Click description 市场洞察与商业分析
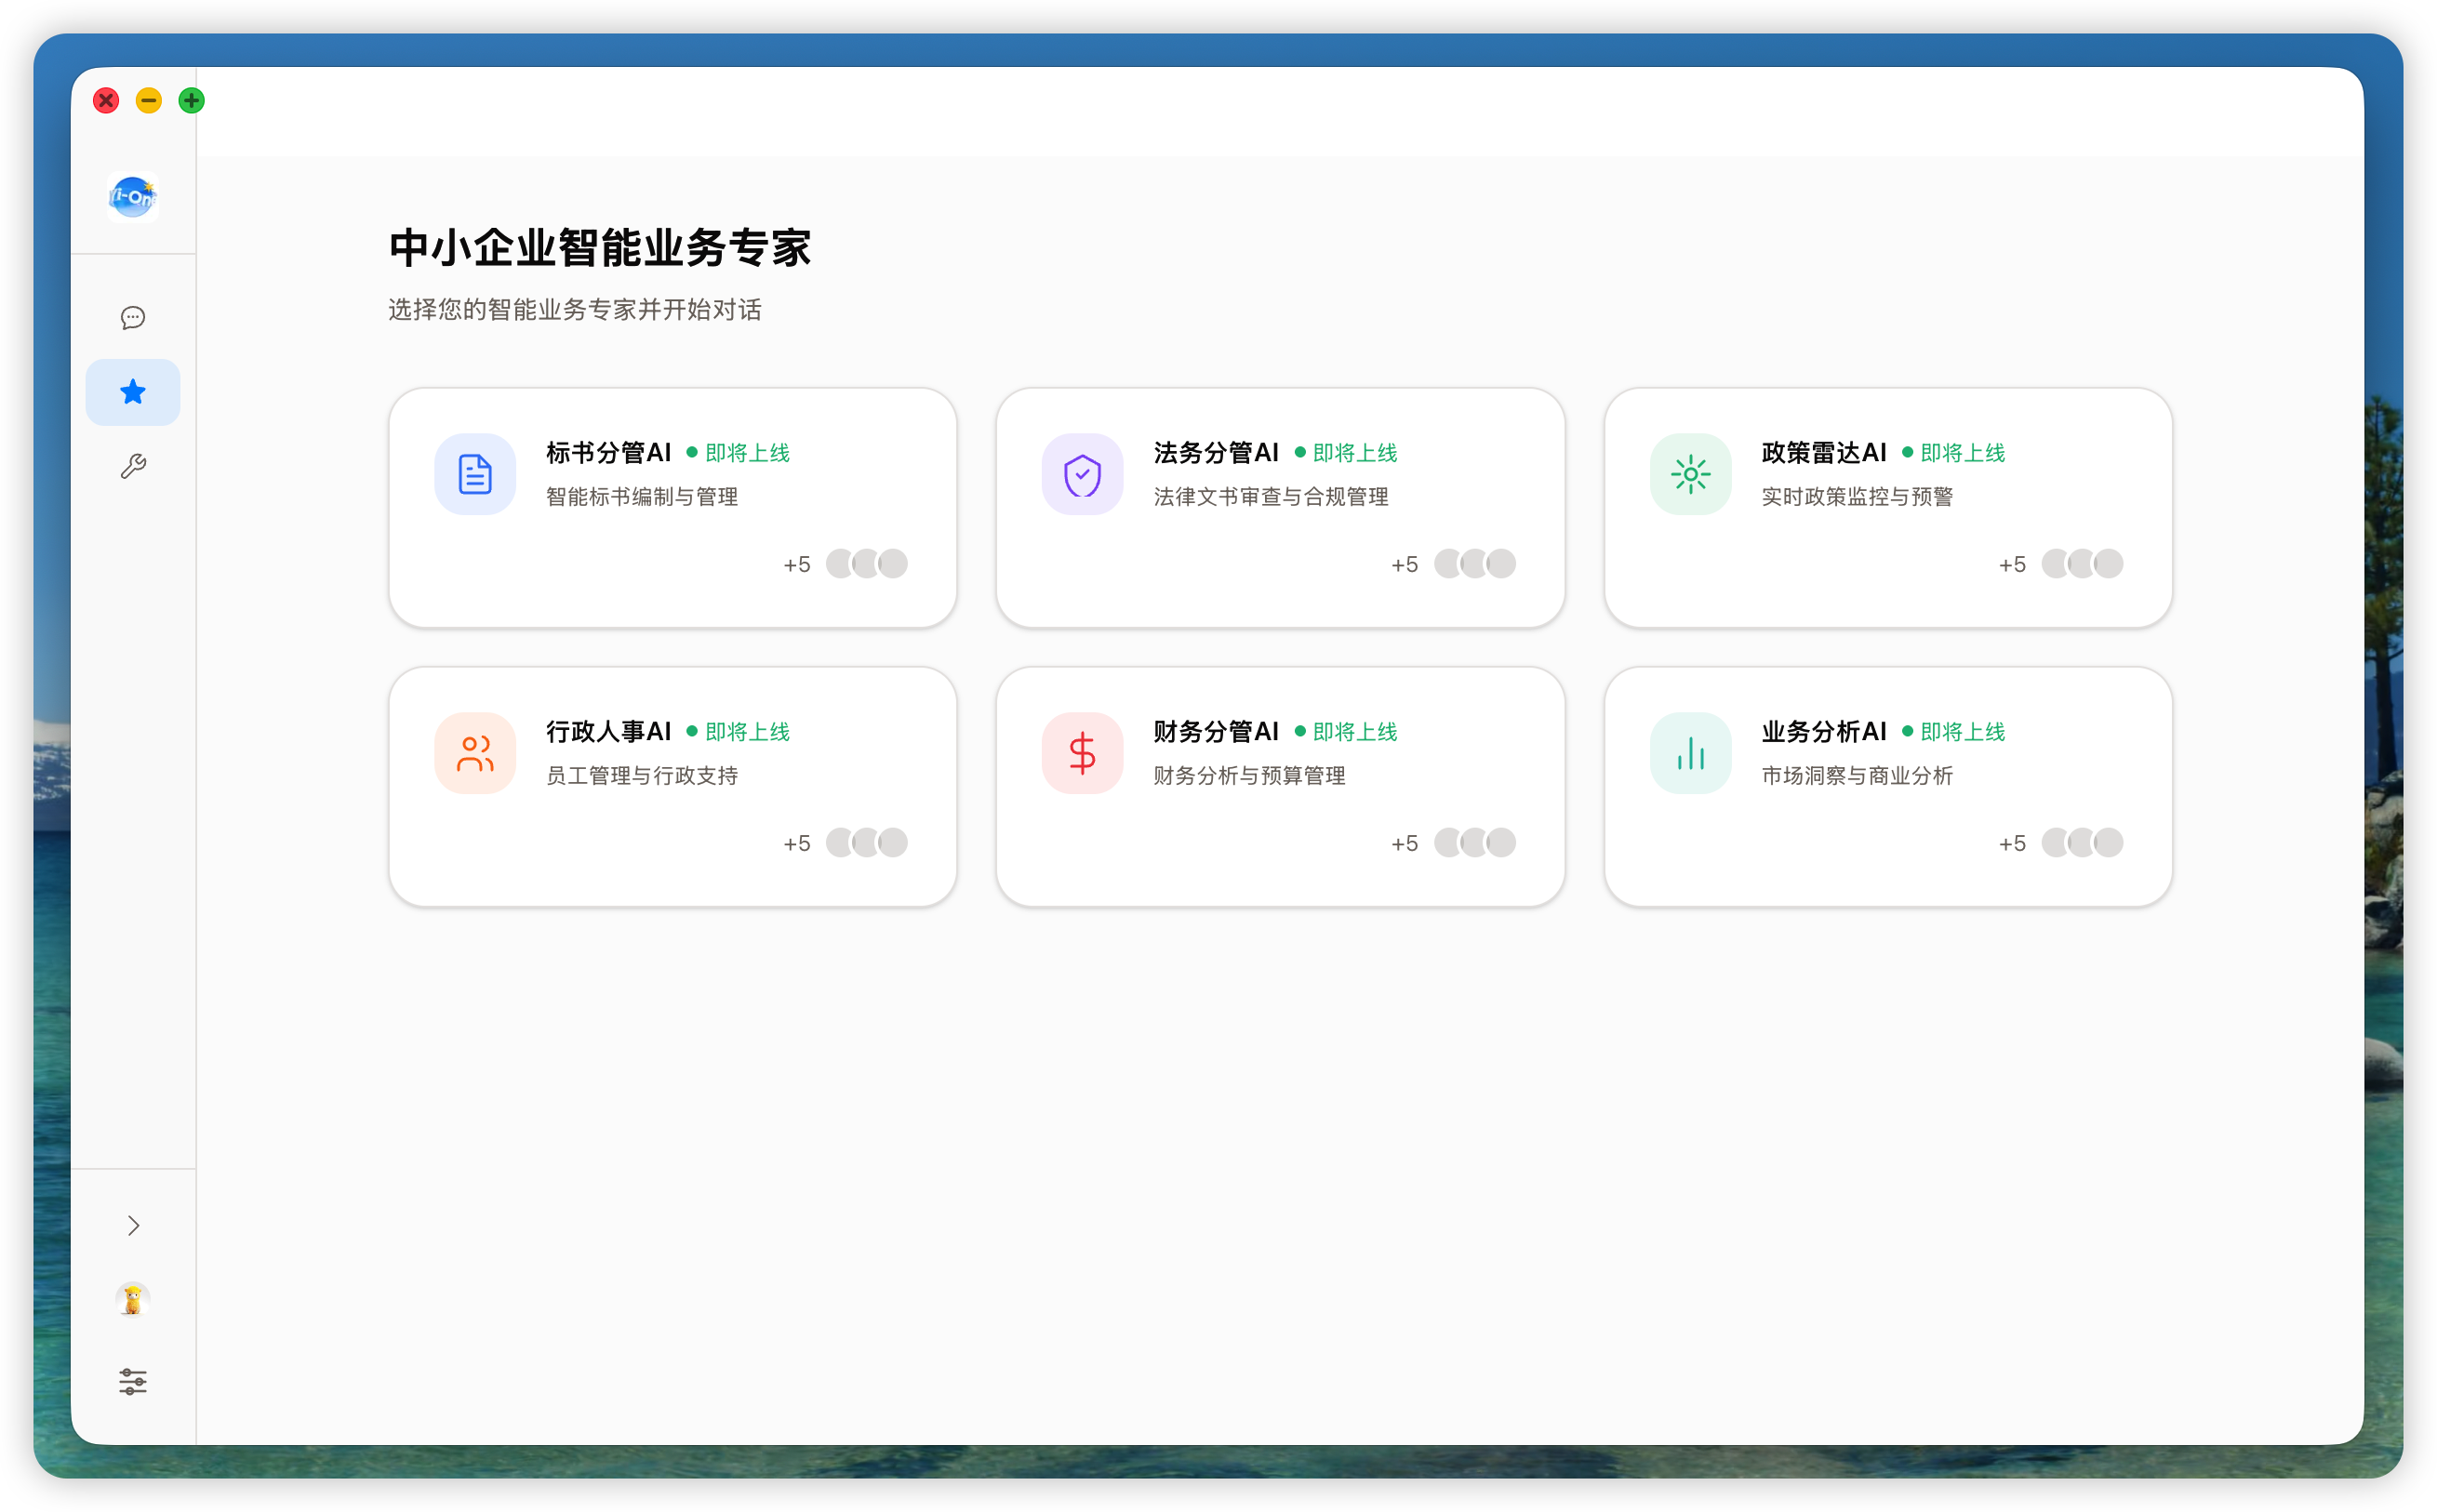Image resolution: width=2437 pixels, height=1512 pixels. (x=1857, y=776)
